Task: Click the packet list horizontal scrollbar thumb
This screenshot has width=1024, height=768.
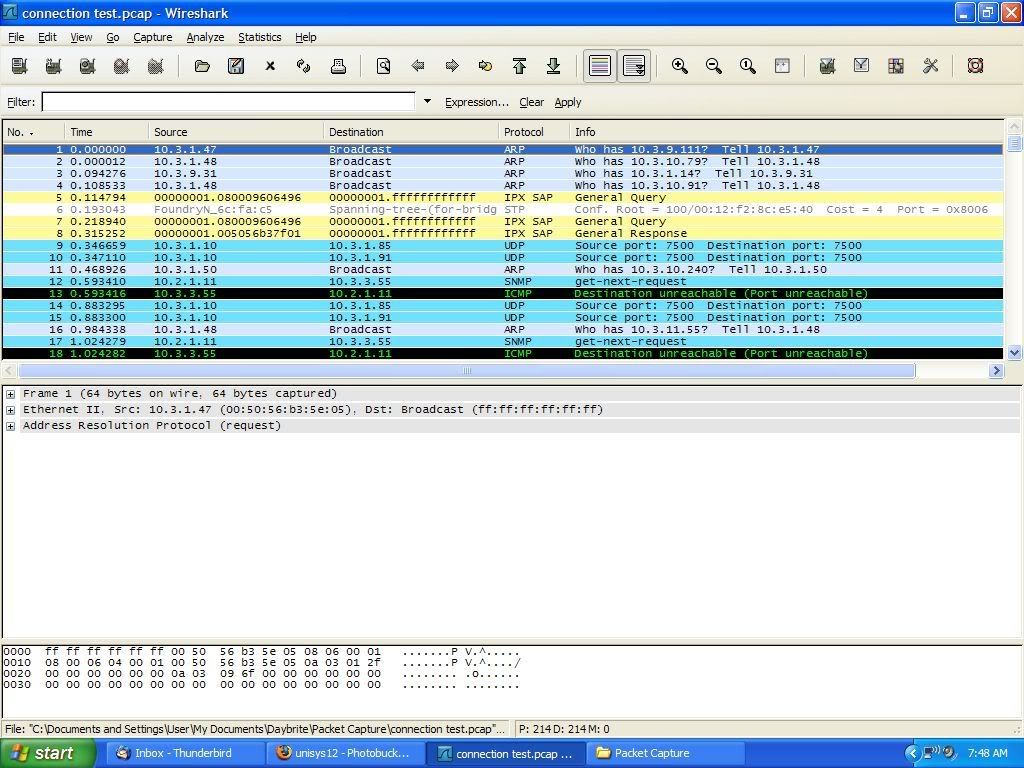Action: (466, 371)
